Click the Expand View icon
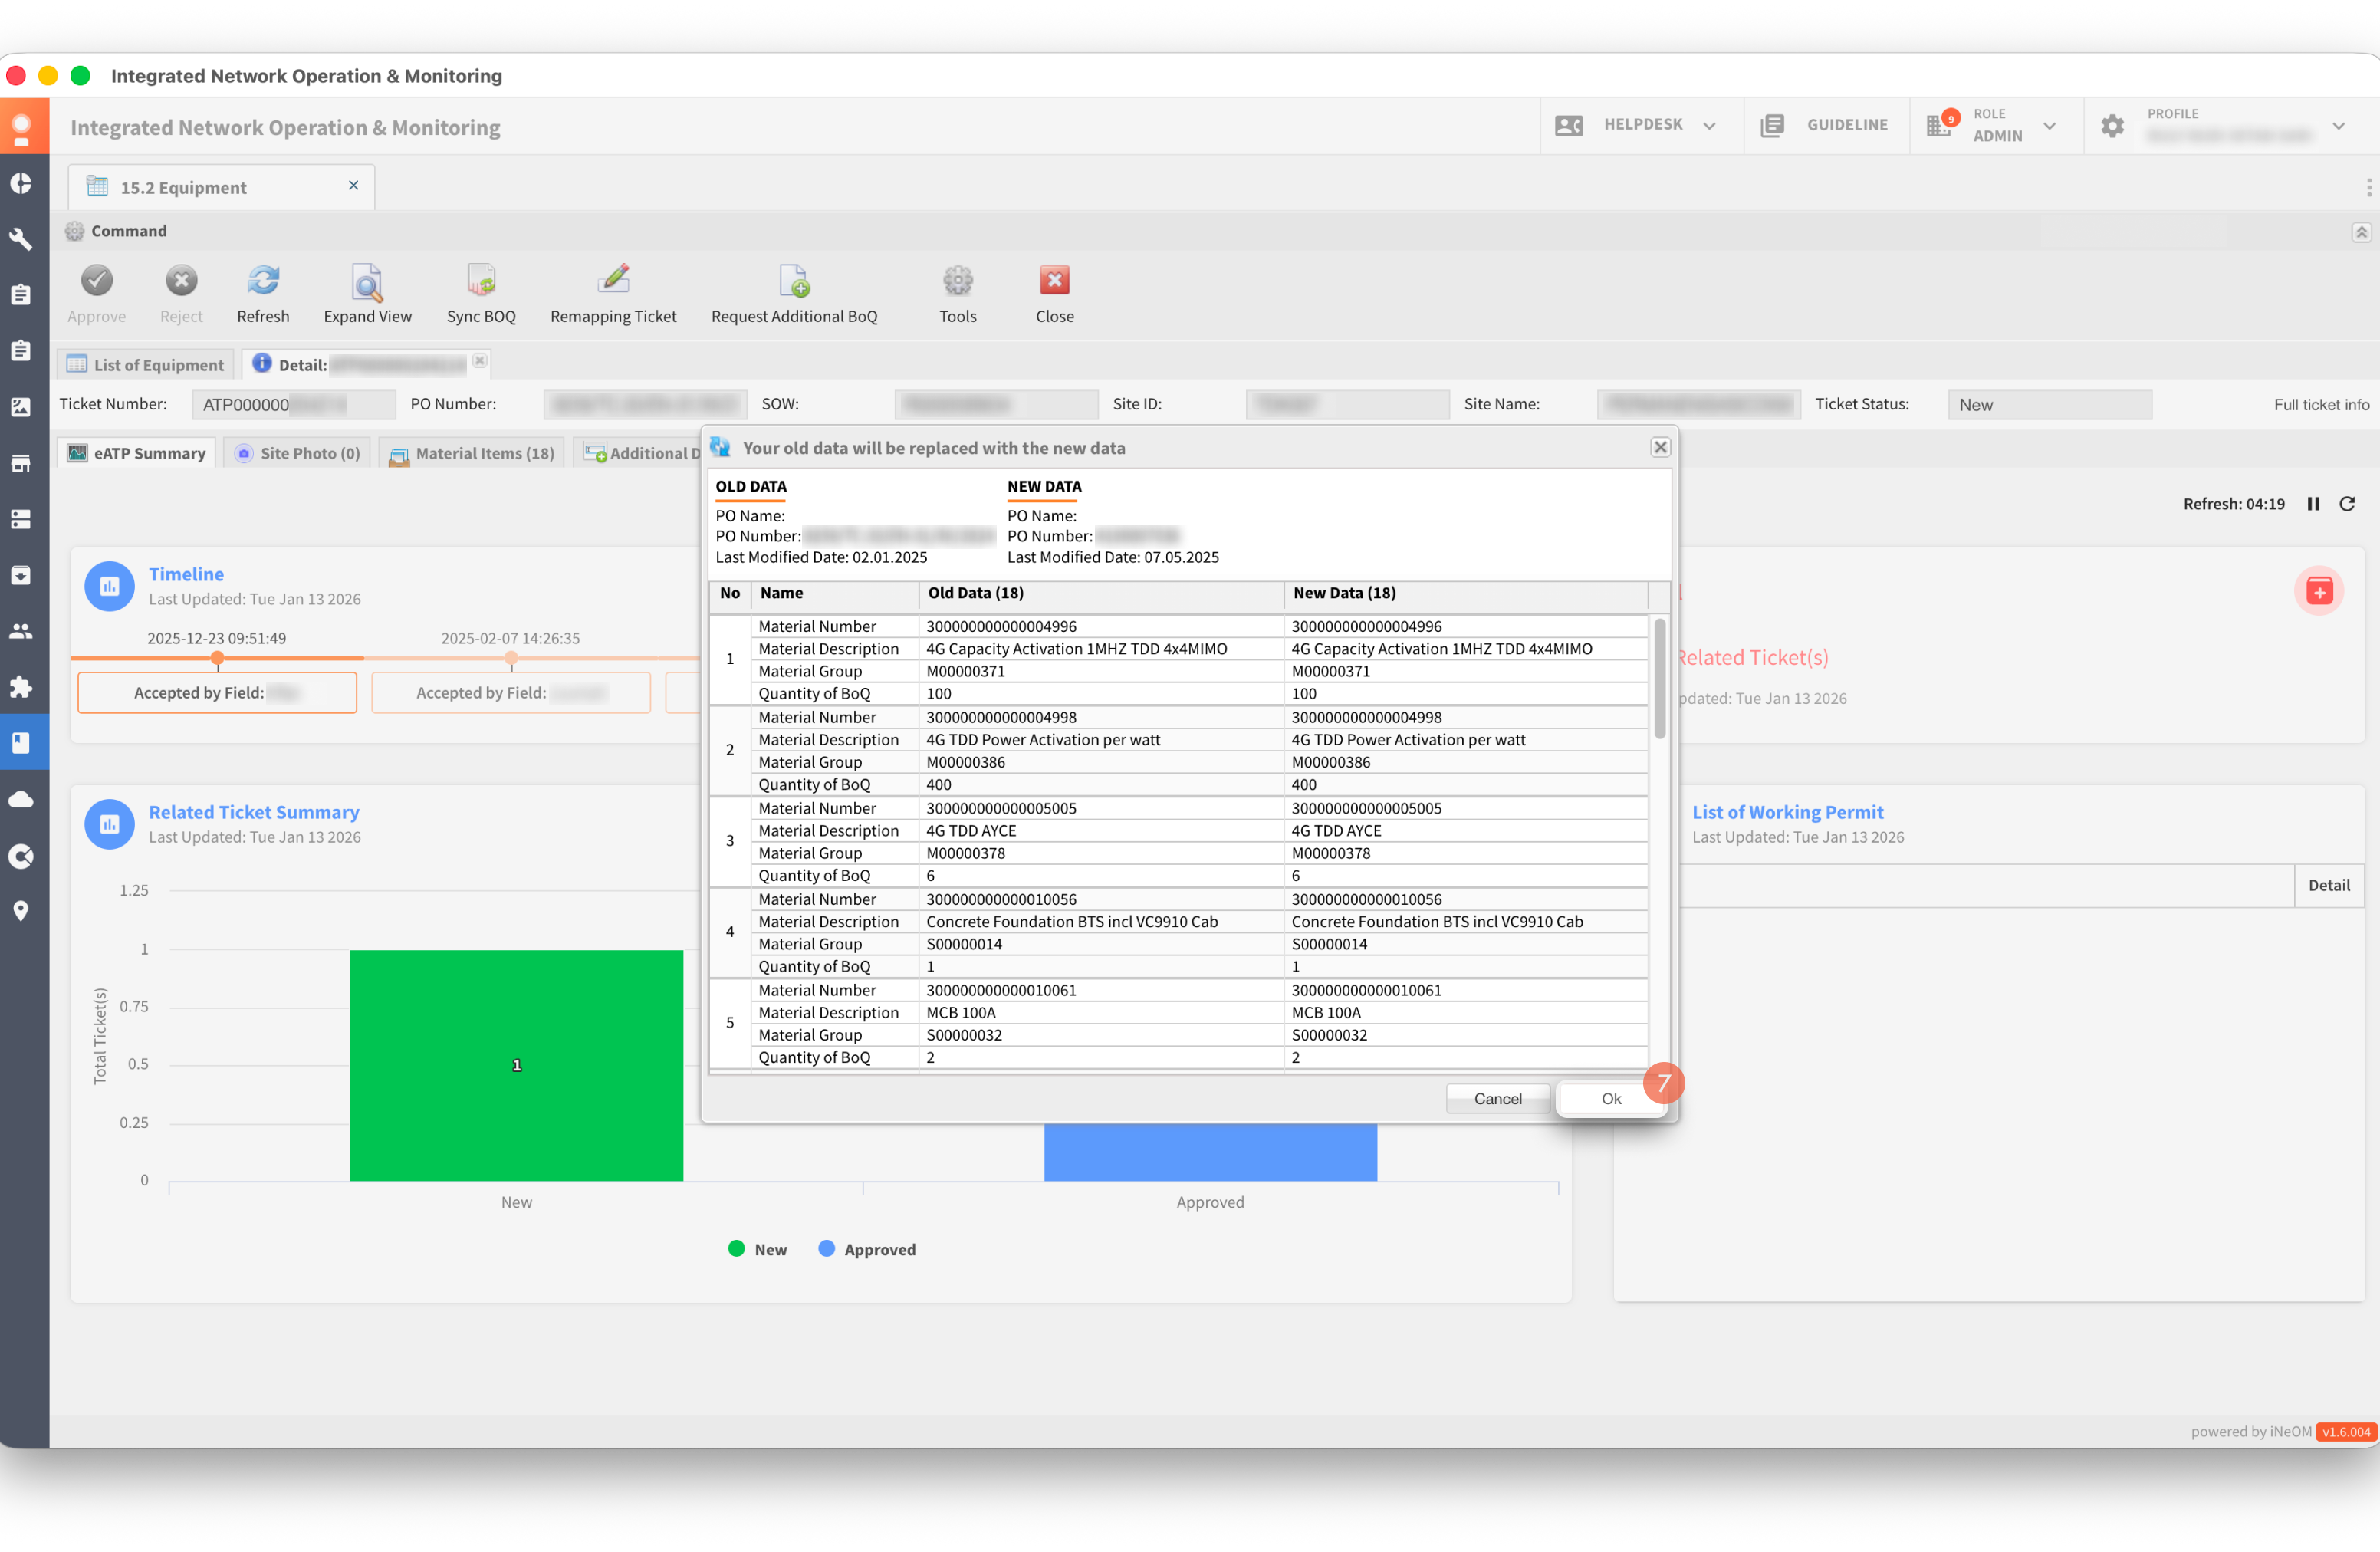2380x1552 pixels. [367, 282]
